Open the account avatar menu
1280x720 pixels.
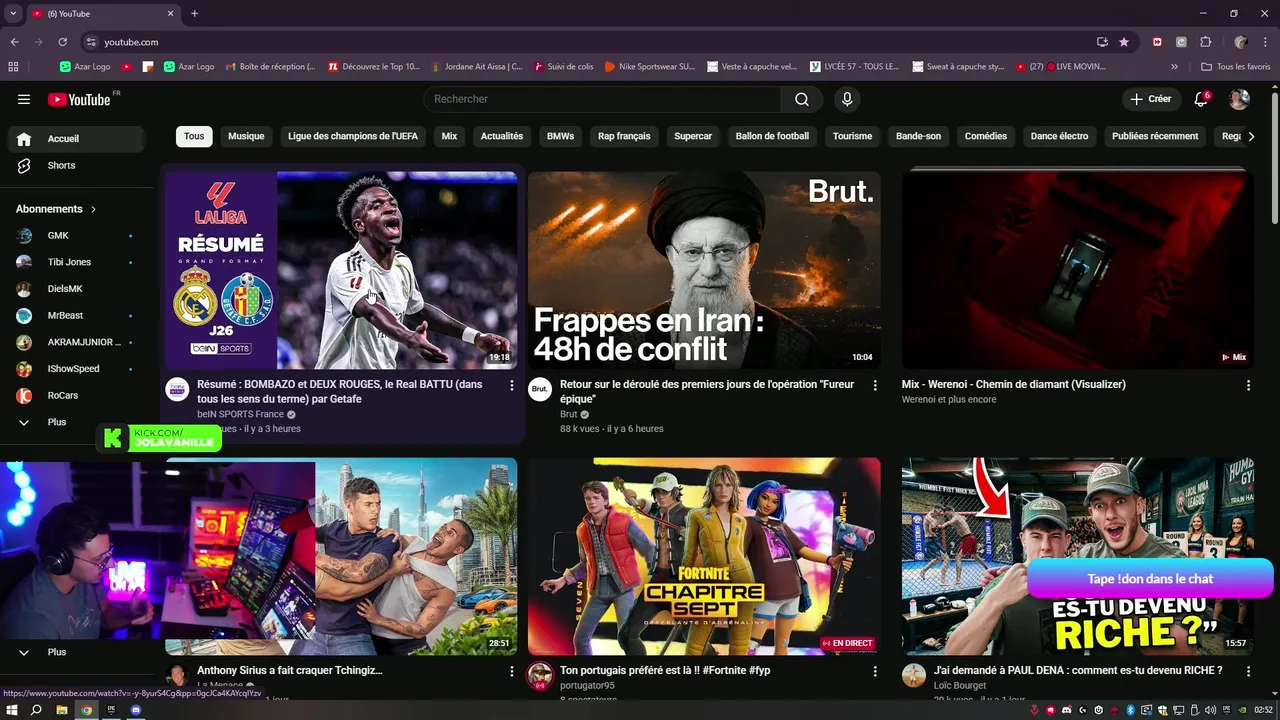click(x=1239, y=99)
